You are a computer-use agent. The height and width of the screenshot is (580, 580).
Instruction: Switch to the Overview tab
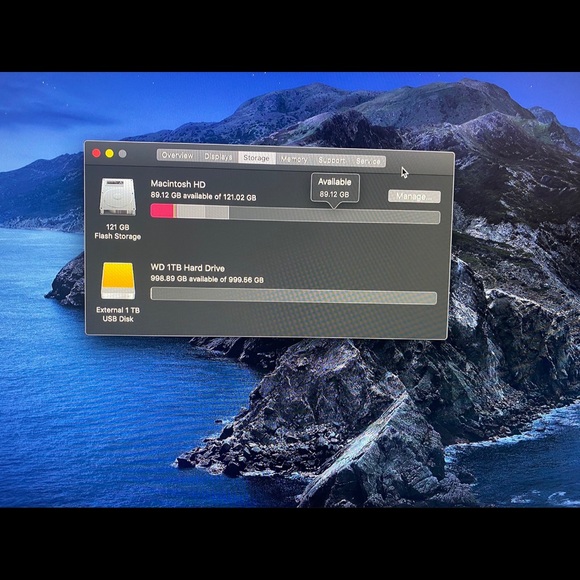178,155
